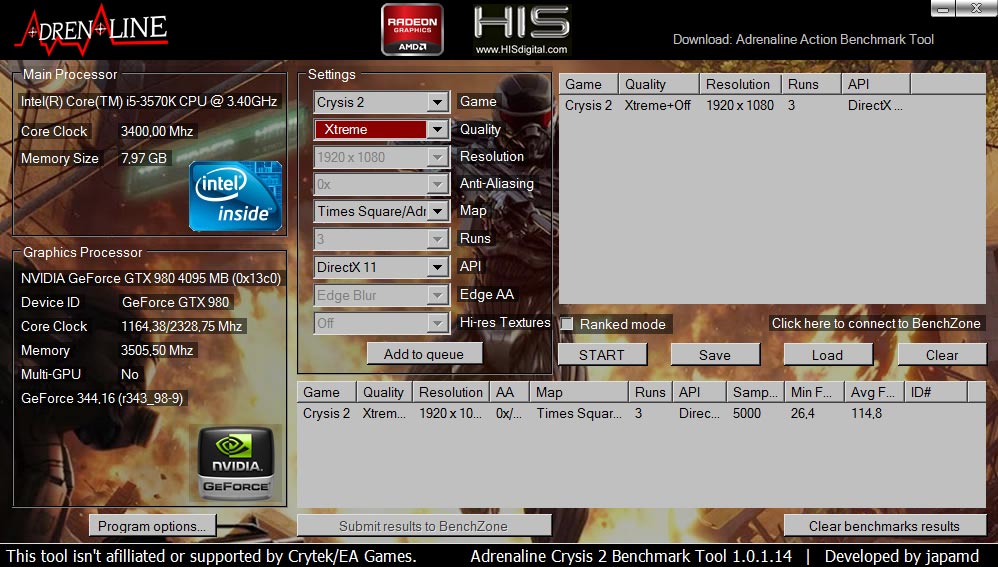Open Program options
The width and height of the screenshot is (998, 567).
click(x=152, y=526)
